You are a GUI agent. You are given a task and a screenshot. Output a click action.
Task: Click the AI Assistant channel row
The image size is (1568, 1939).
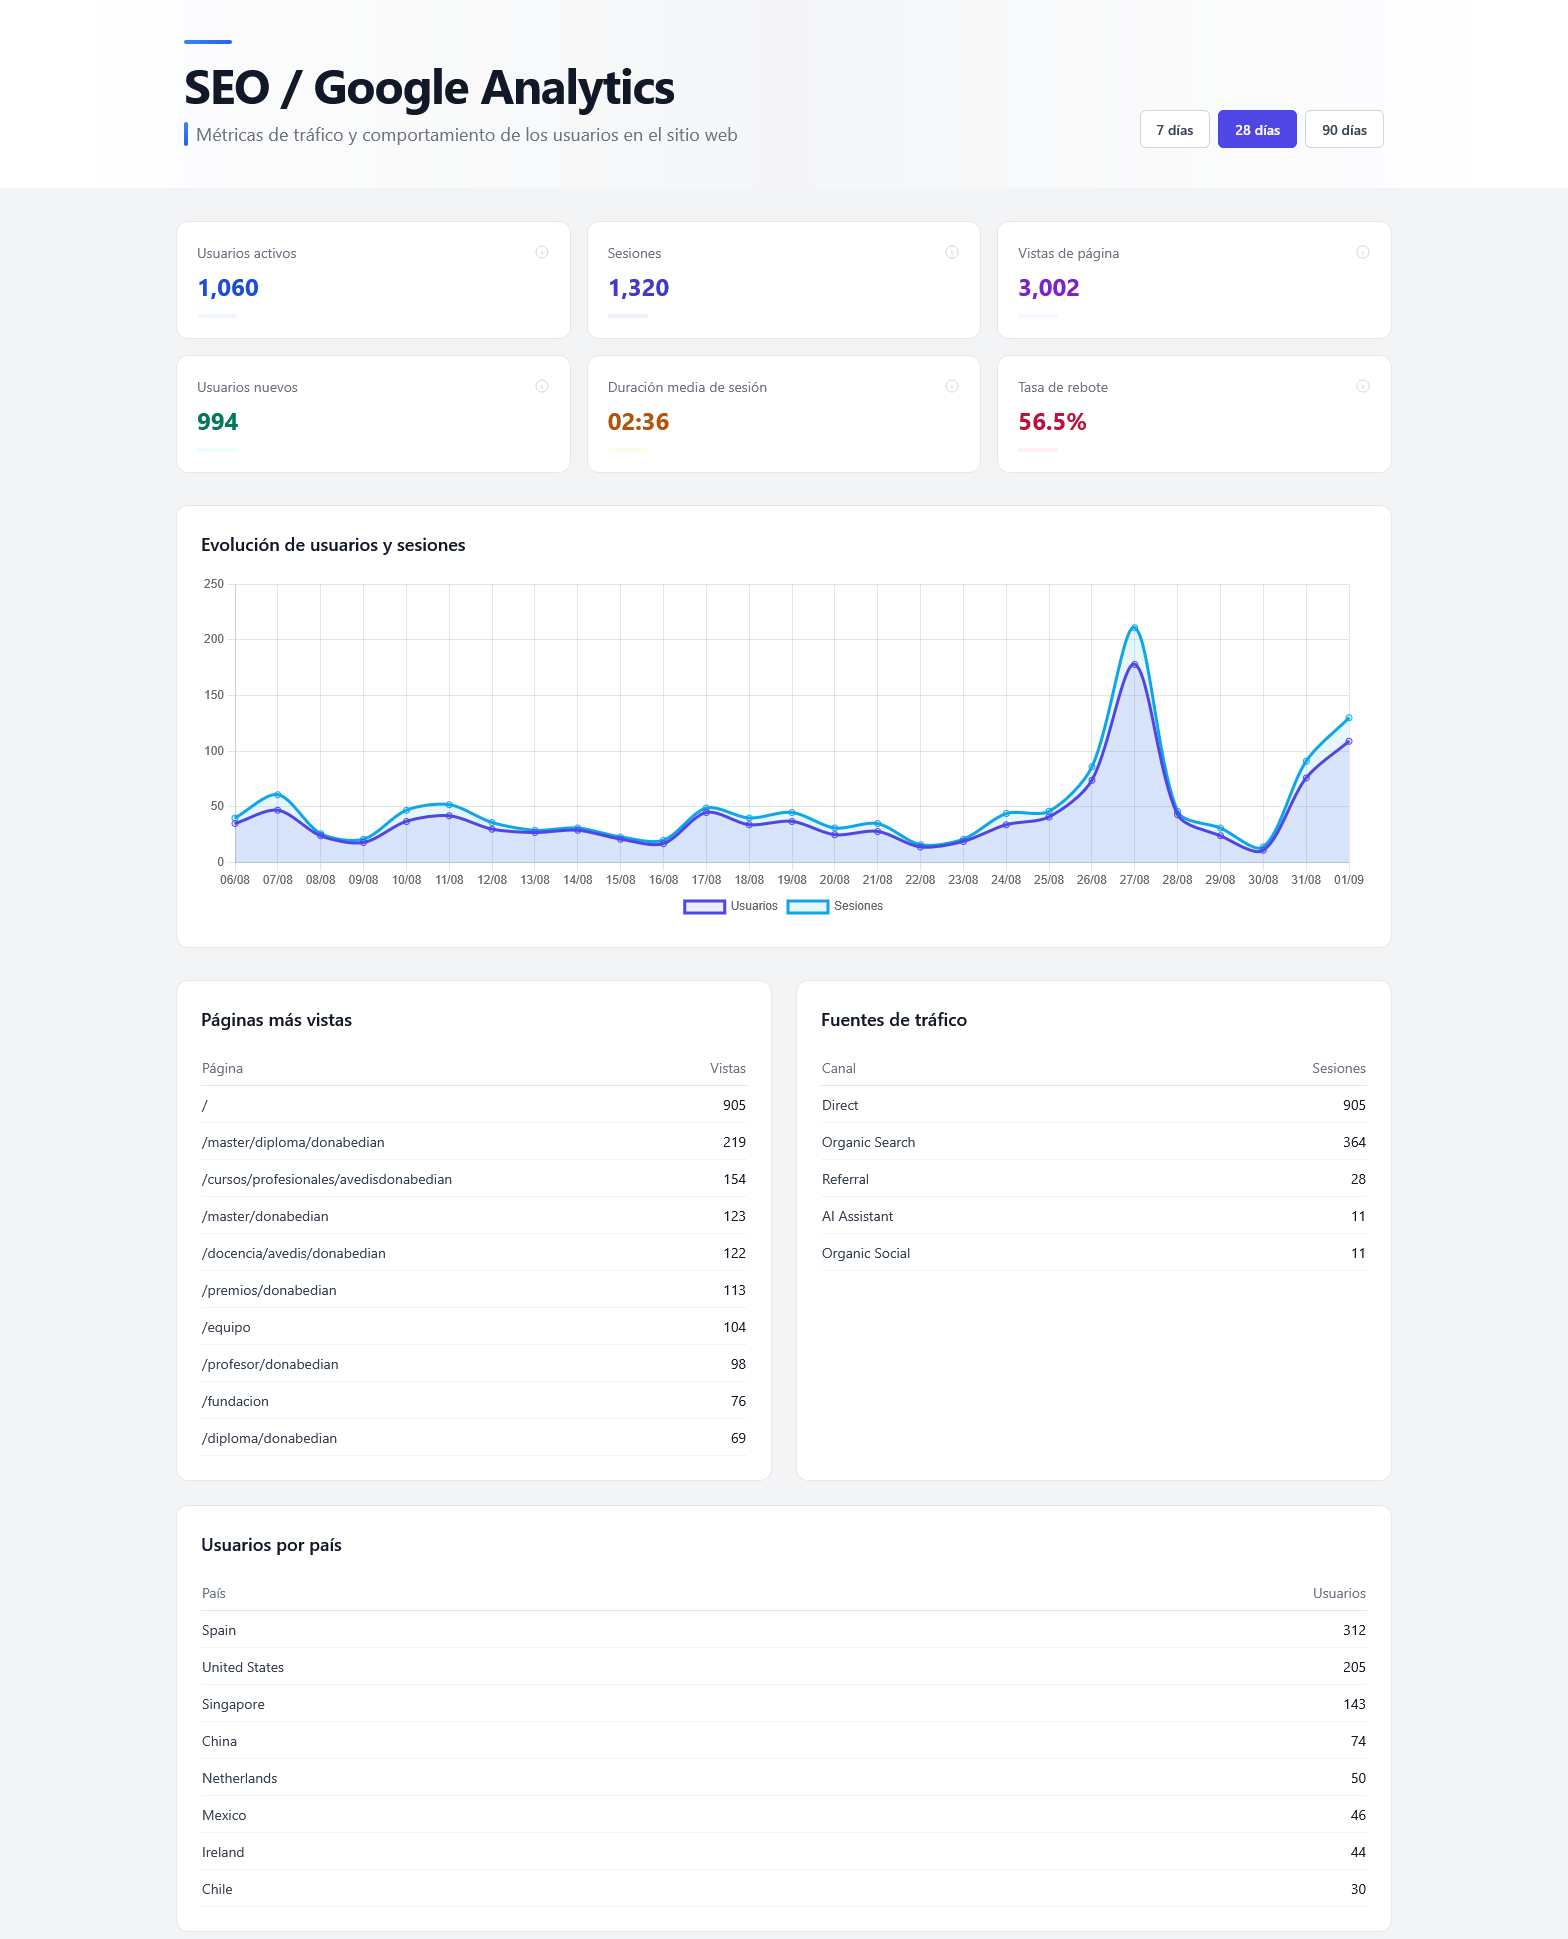[x=1094, y=1216]
